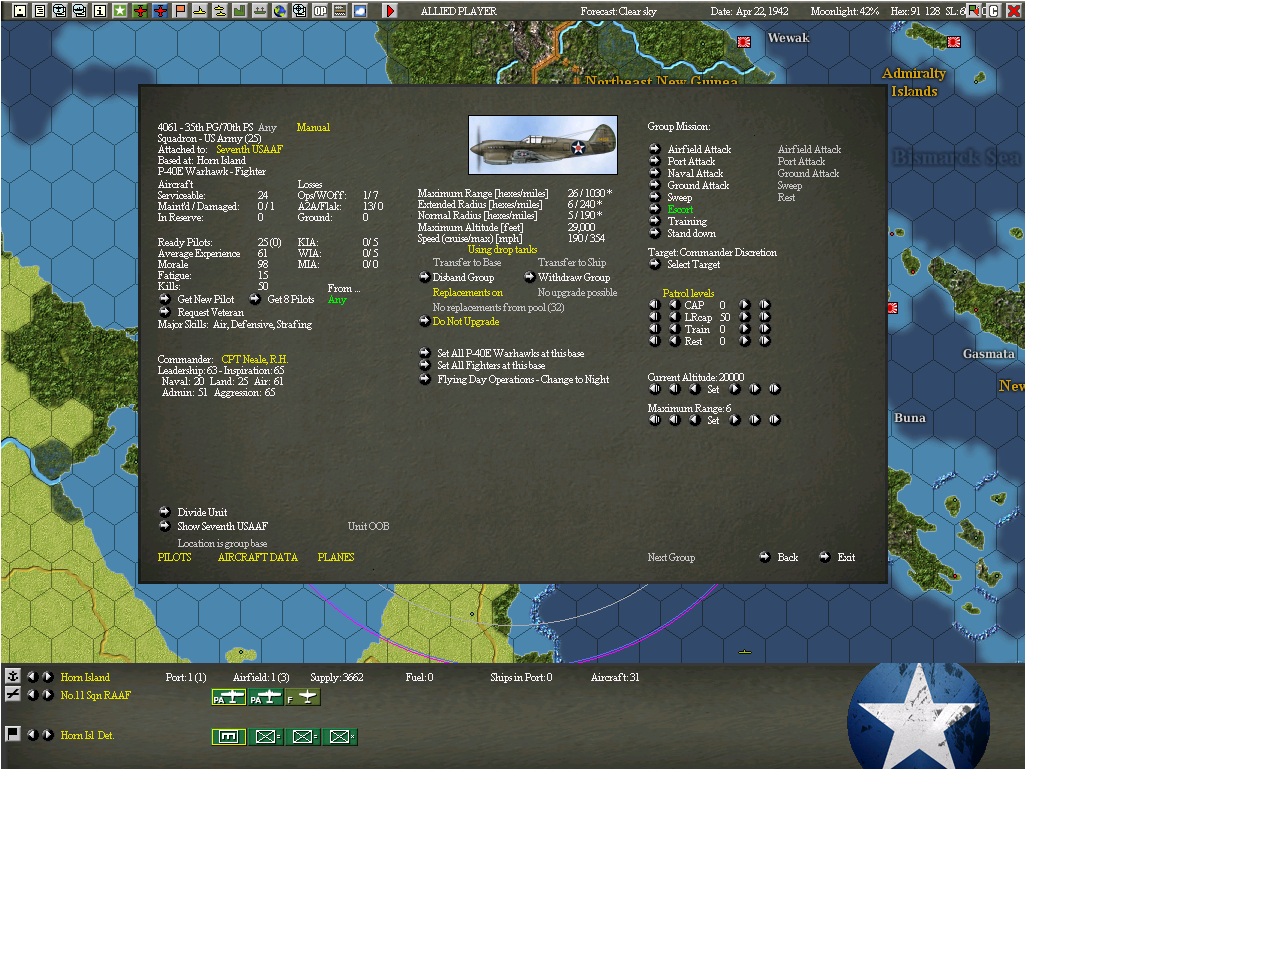The image size is (1280, 960).
Task: Click 'Select Target'
Action: (654, 264)
